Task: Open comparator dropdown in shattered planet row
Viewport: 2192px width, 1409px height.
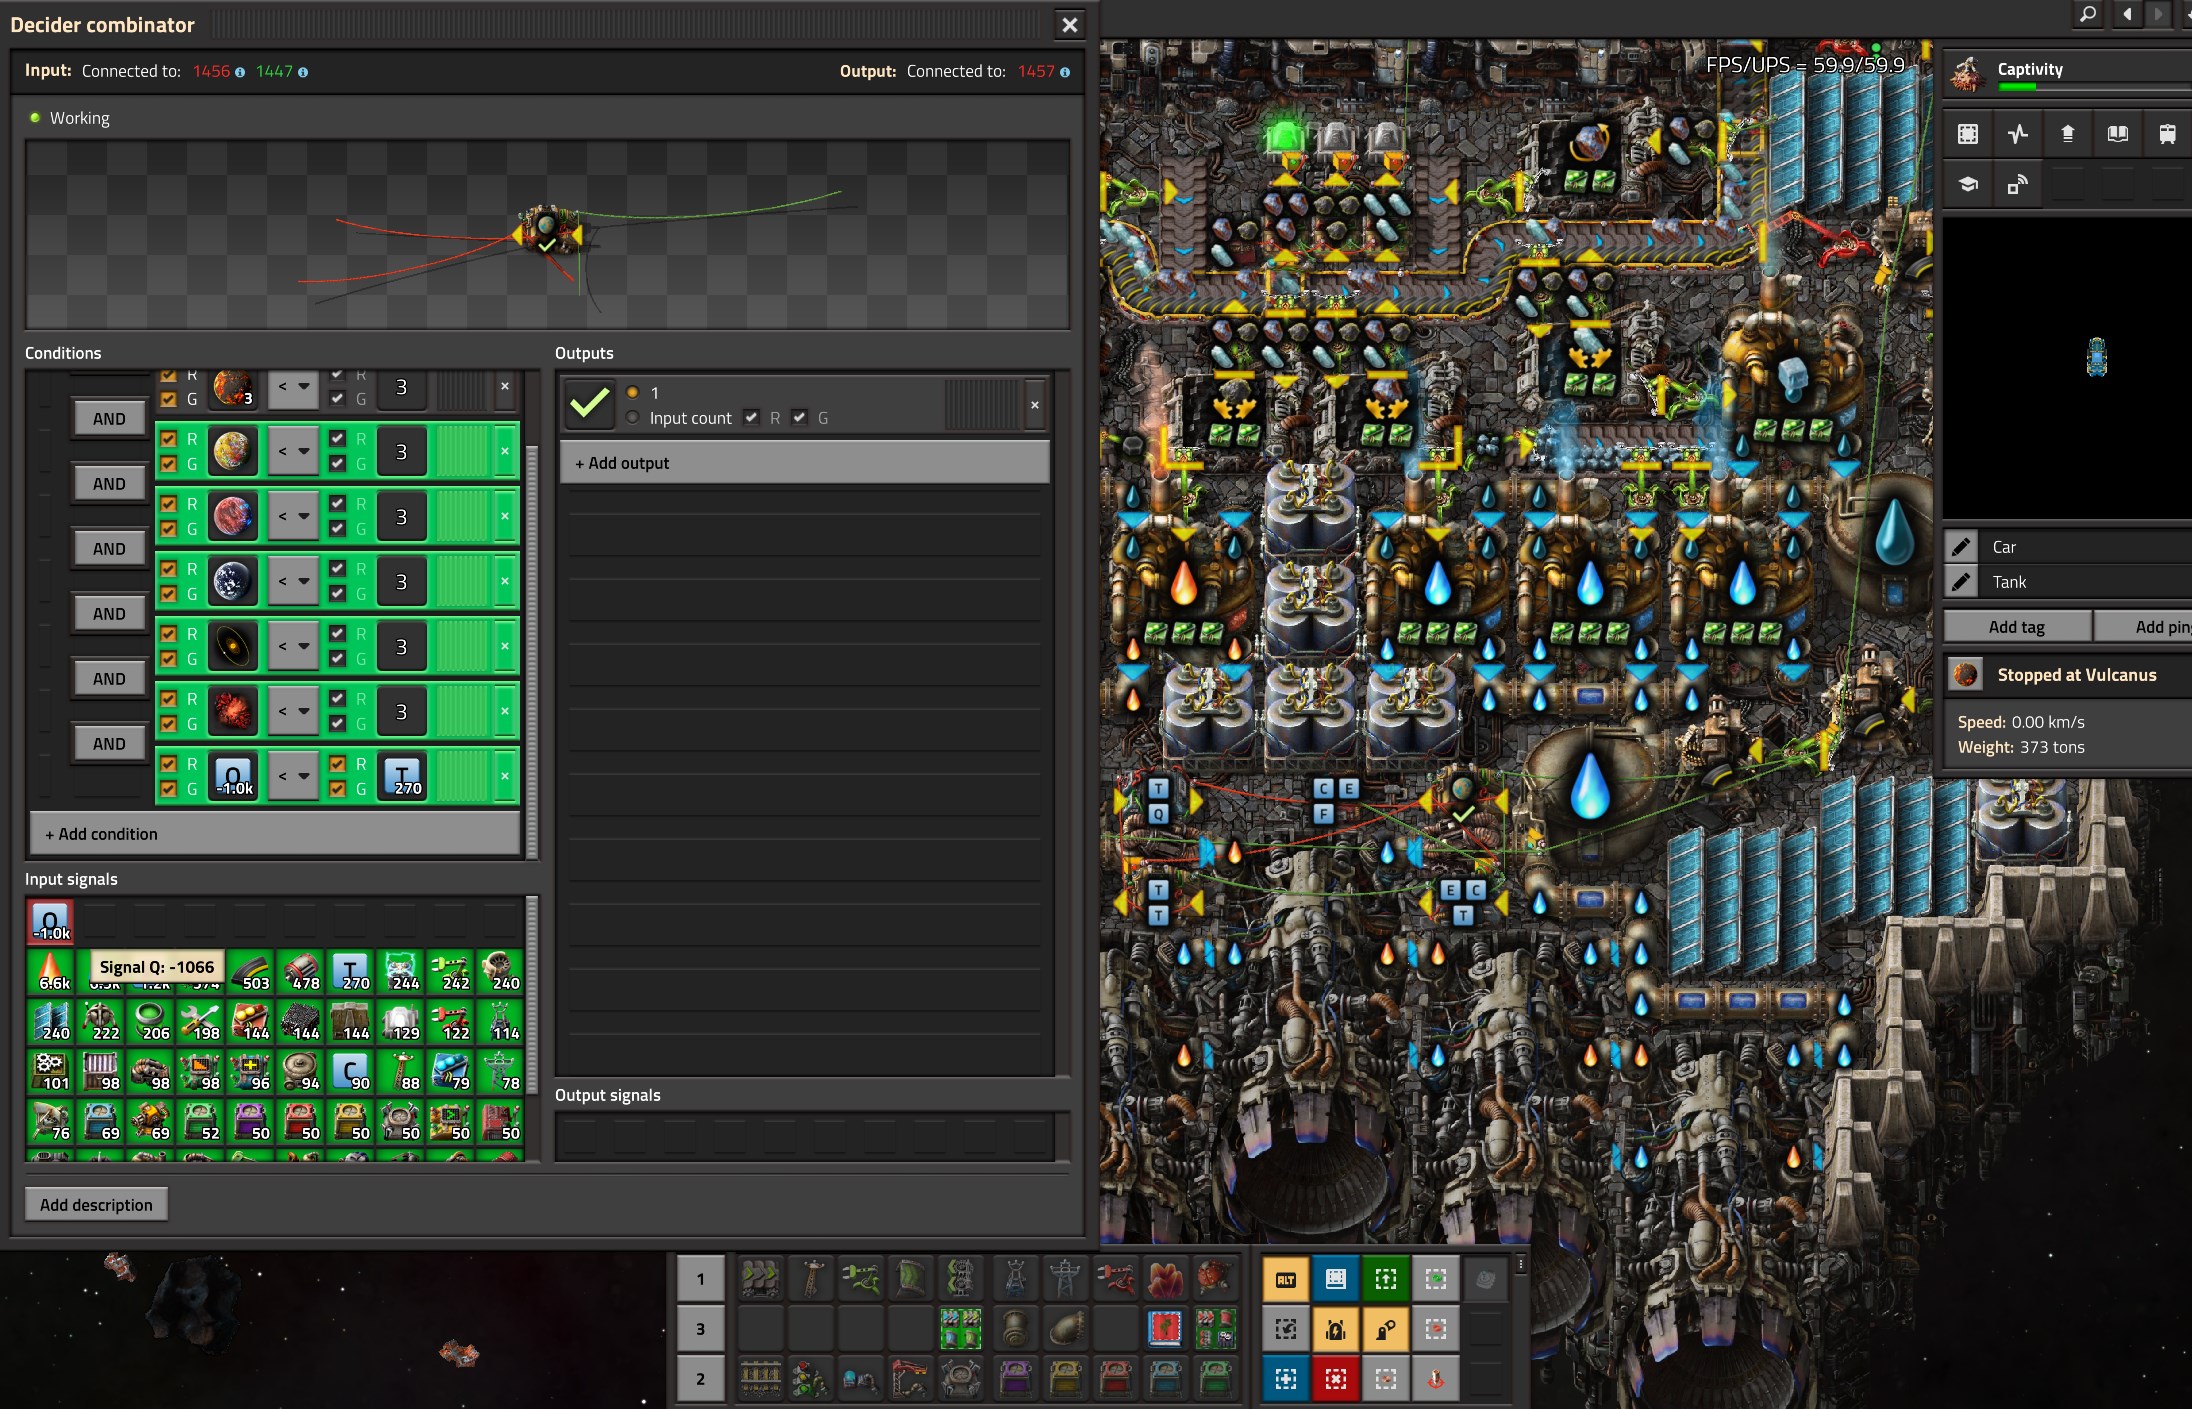Action: click(x=293, y=711)
